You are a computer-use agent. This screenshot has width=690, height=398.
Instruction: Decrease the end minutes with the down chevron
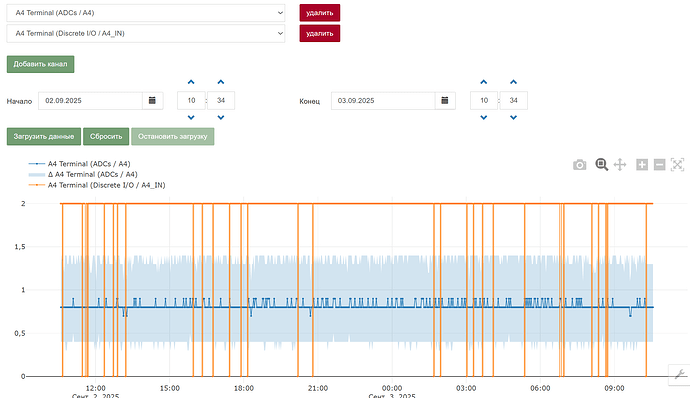tap(513, 118)
